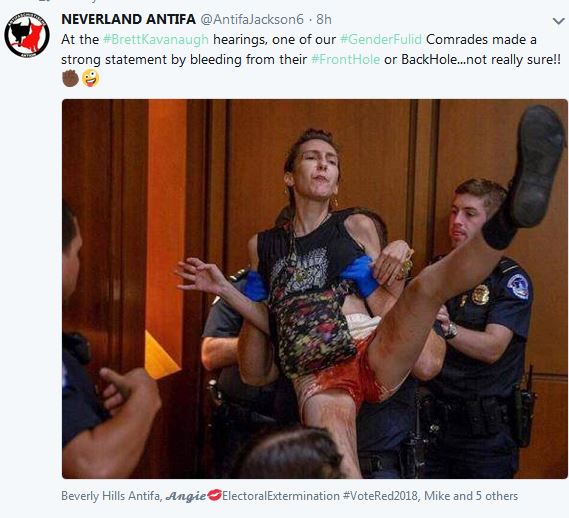Image resolution: width=569 pixels, height=518 pixels.
Task: Click the raised fist emoji
Action: 70,78
